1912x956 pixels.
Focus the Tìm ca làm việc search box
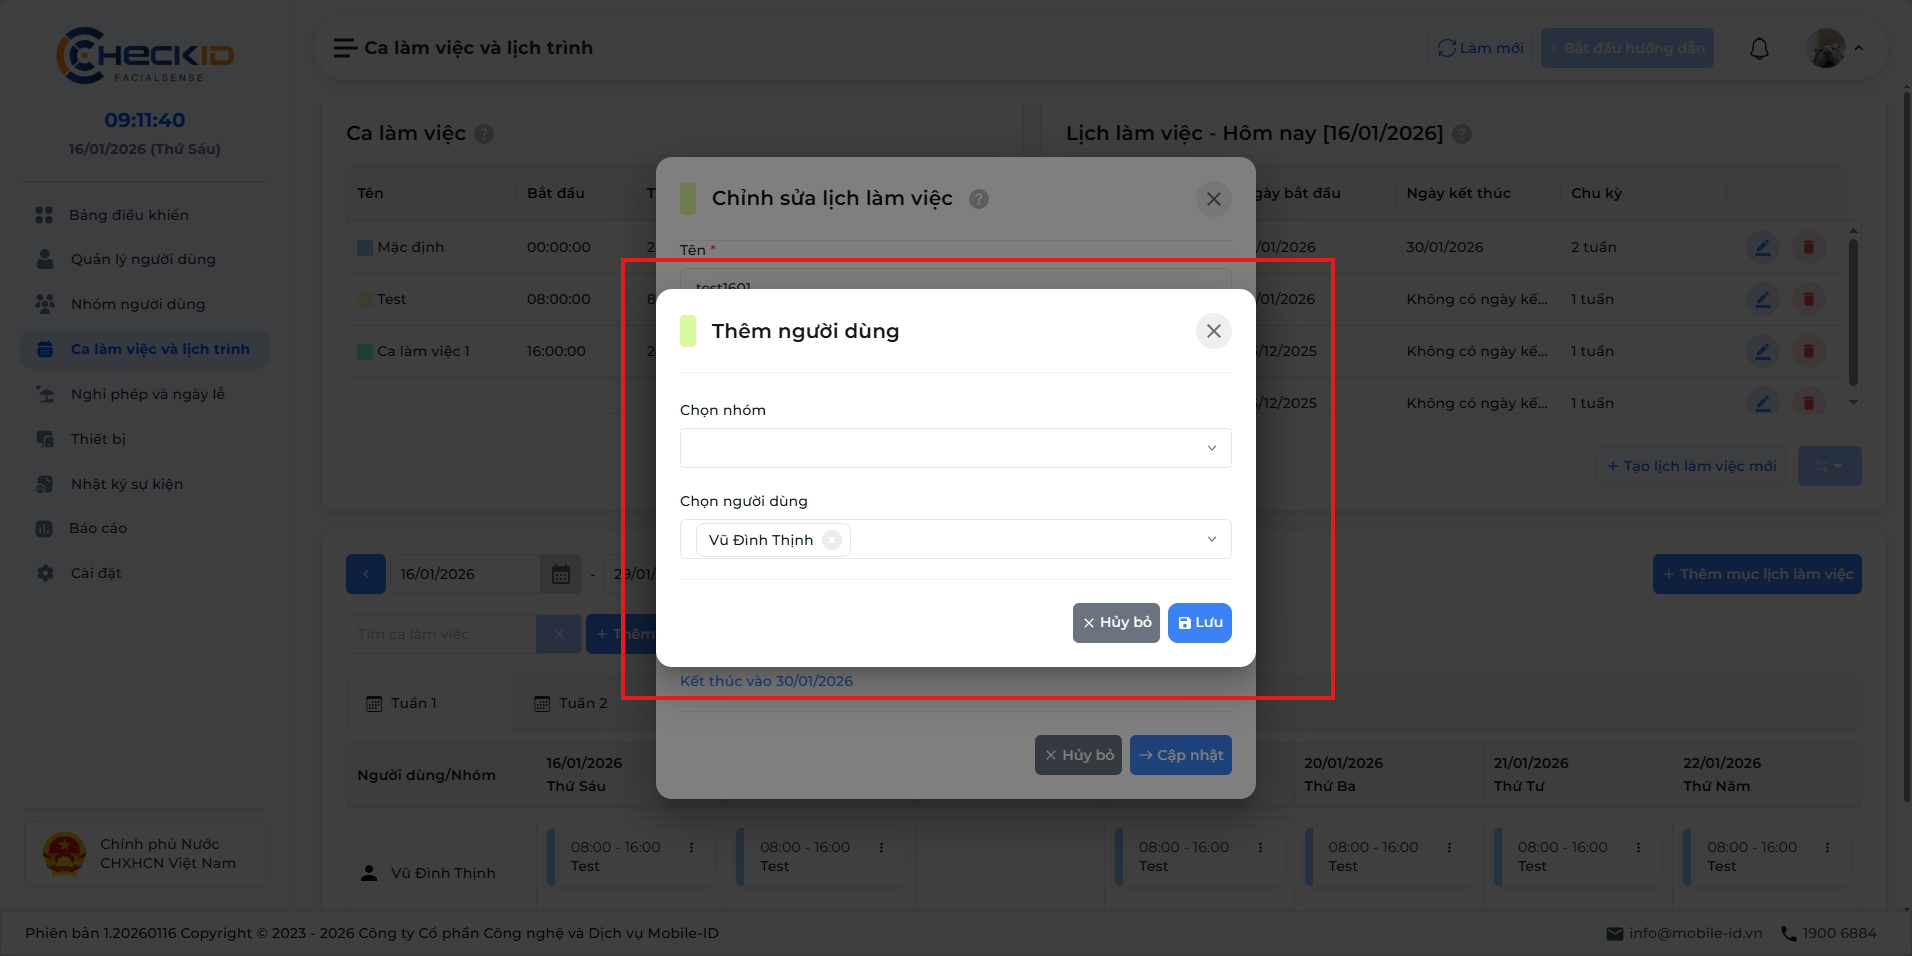(441, 634)
